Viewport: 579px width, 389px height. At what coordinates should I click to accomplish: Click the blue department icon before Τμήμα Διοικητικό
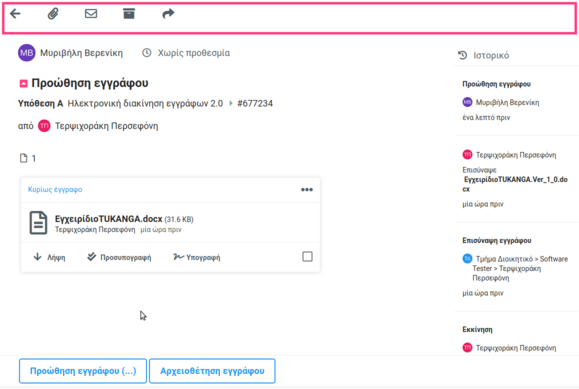point(467,259)
